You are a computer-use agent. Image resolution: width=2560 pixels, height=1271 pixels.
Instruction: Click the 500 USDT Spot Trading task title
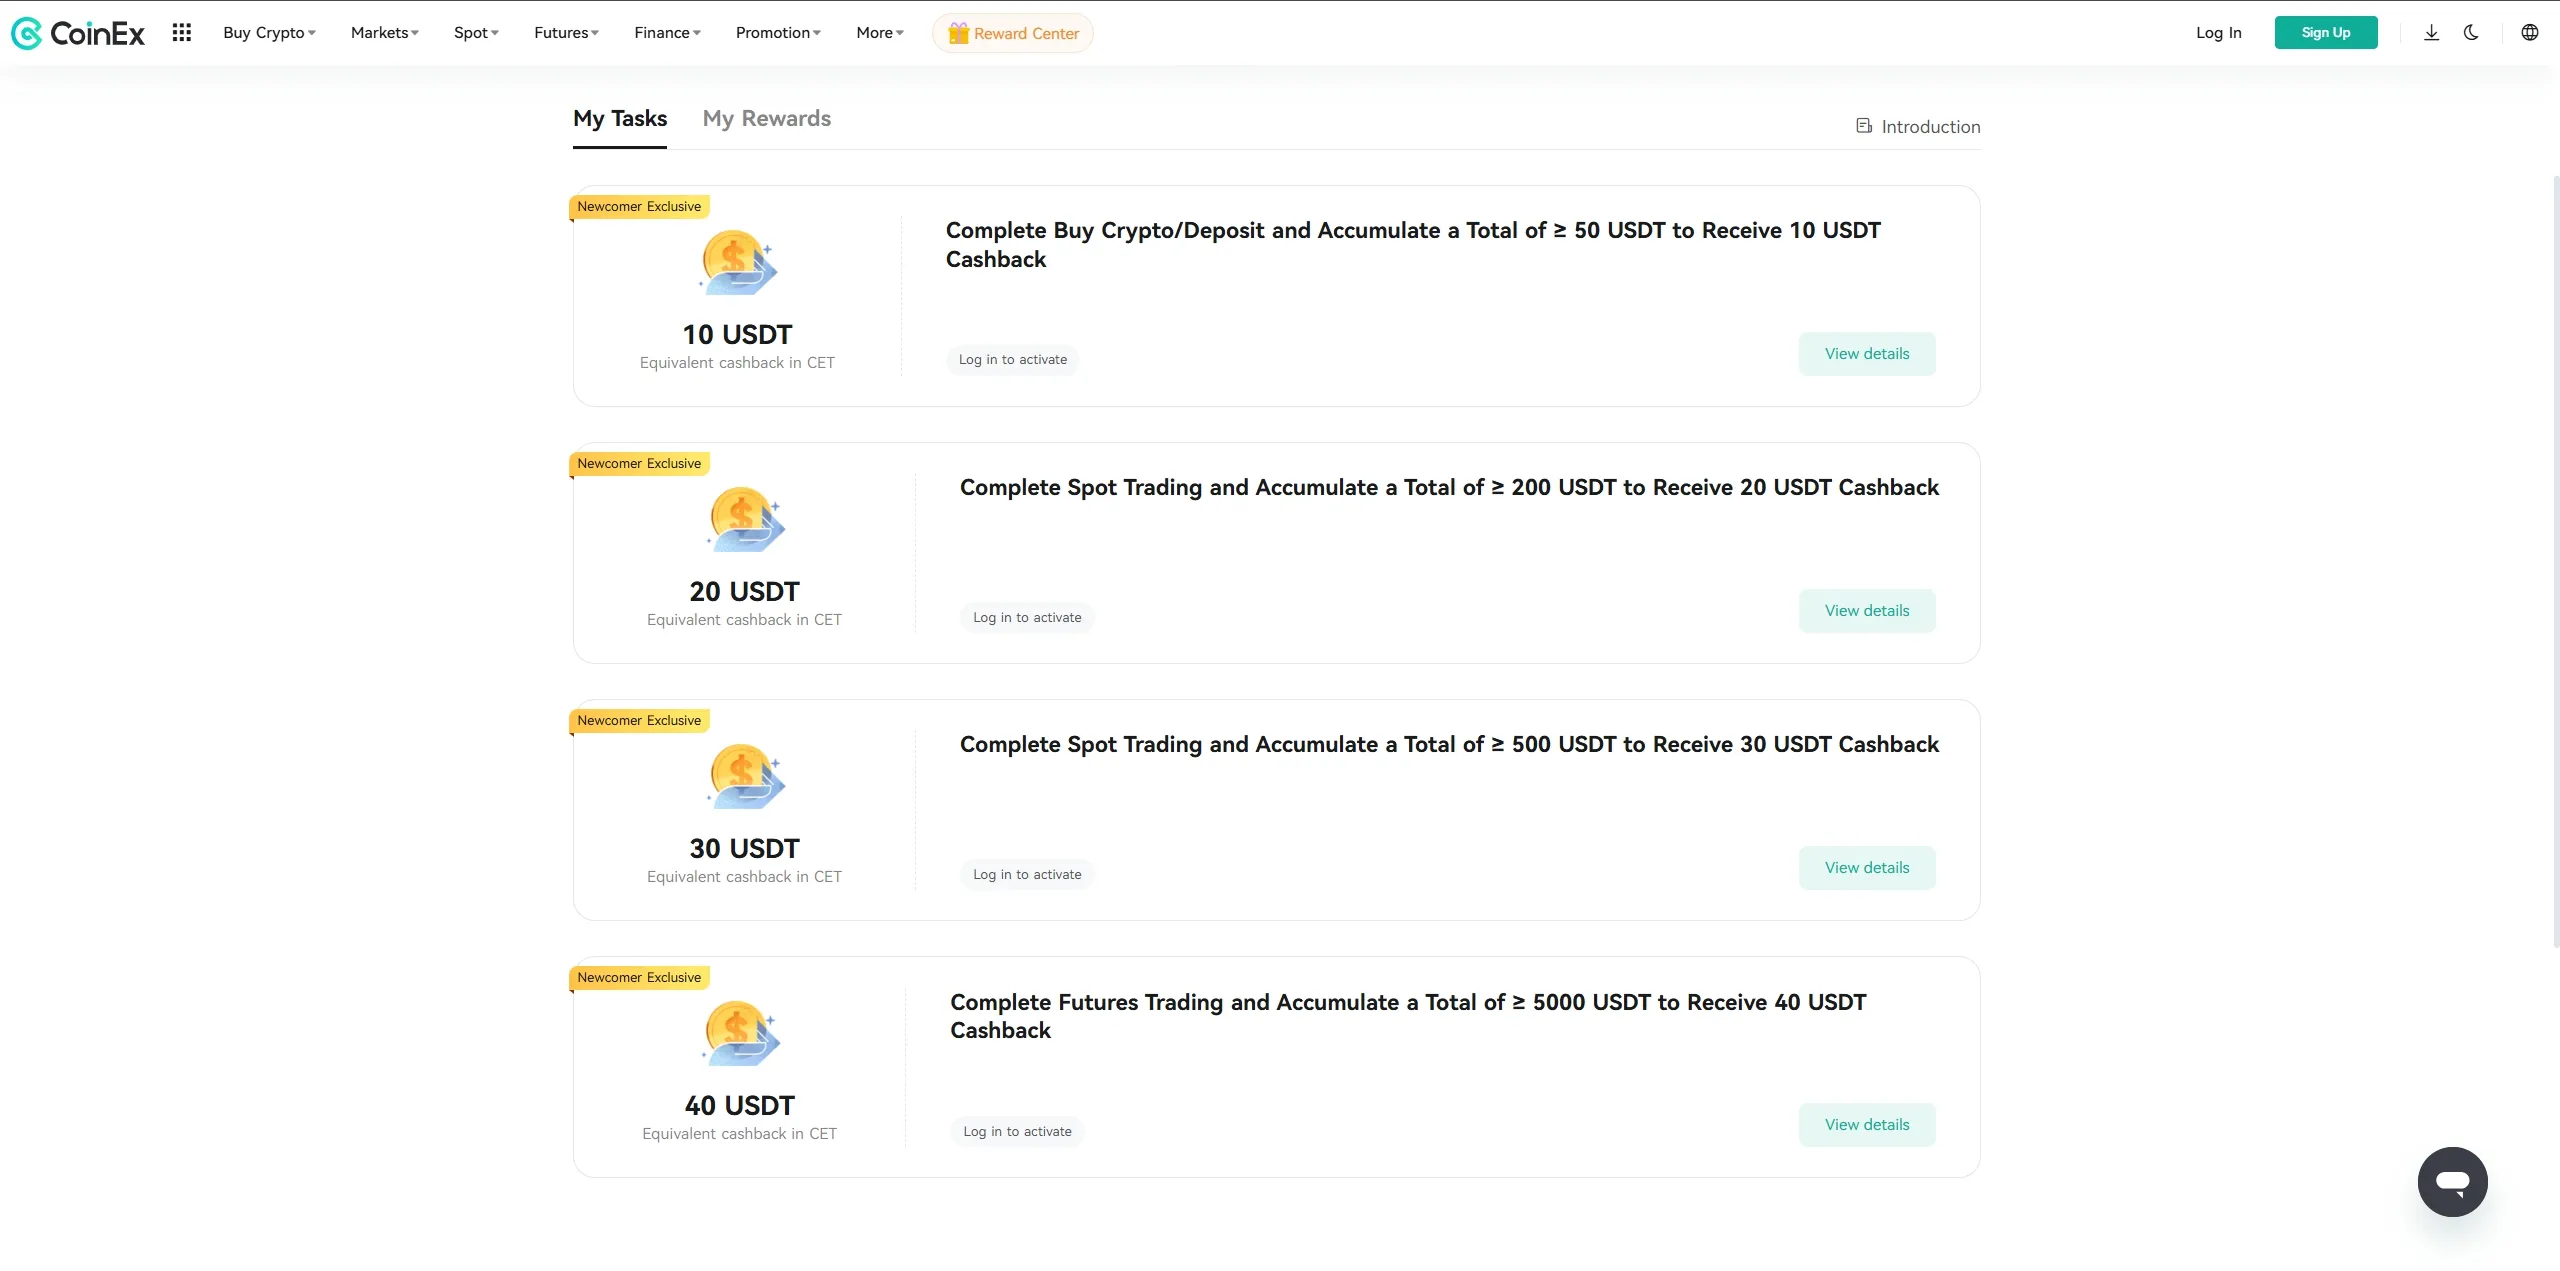coord(1449,745)
